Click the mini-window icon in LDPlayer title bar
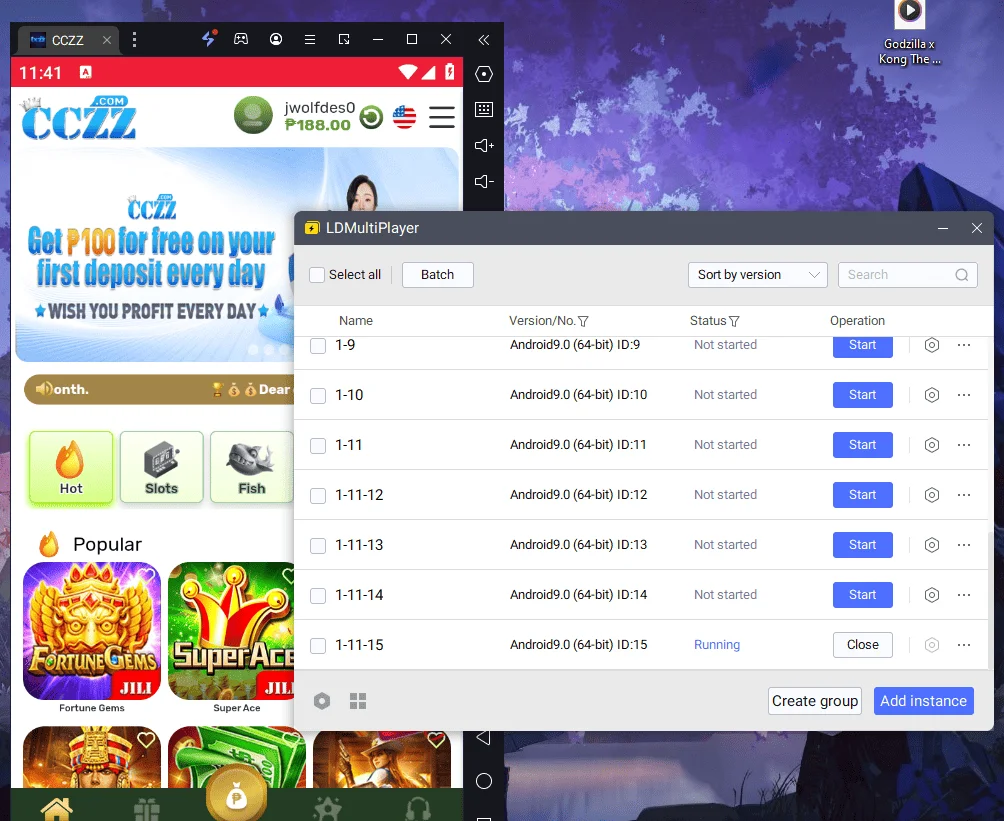 (344, 40)
